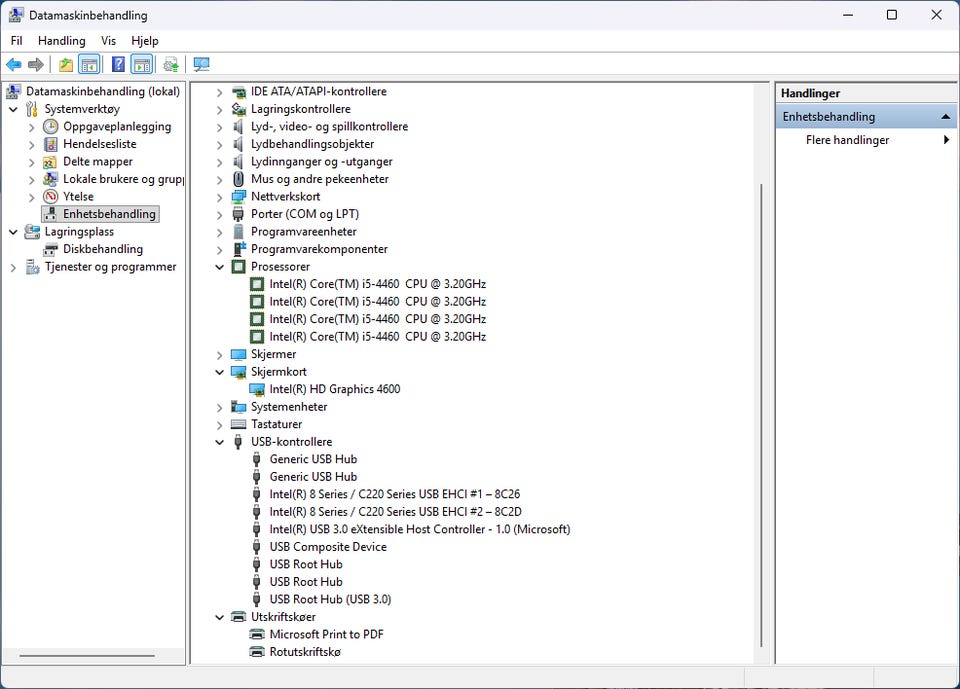Click the scan for hardware changes monitor icon
This screenshot has width=960, height=689.
click(x=201, y=64)
